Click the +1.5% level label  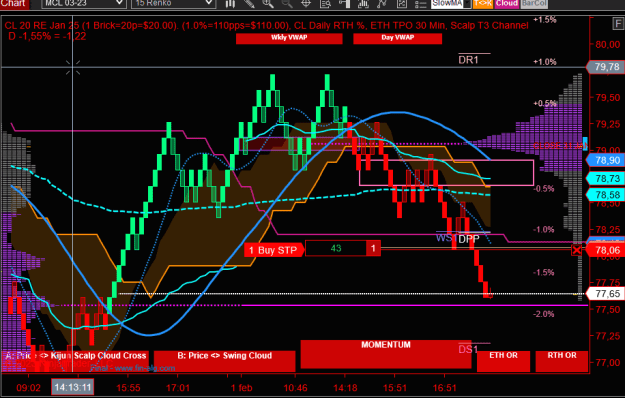pyautogui.click(x=545, y=20)
